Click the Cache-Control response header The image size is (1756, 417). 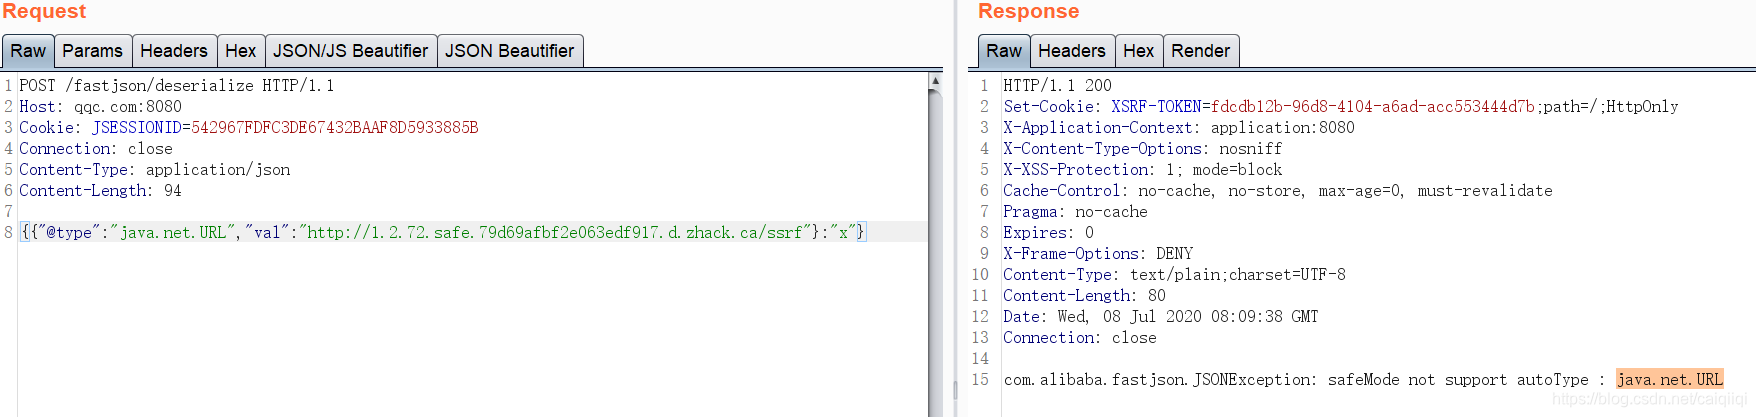click(1278, 191)
